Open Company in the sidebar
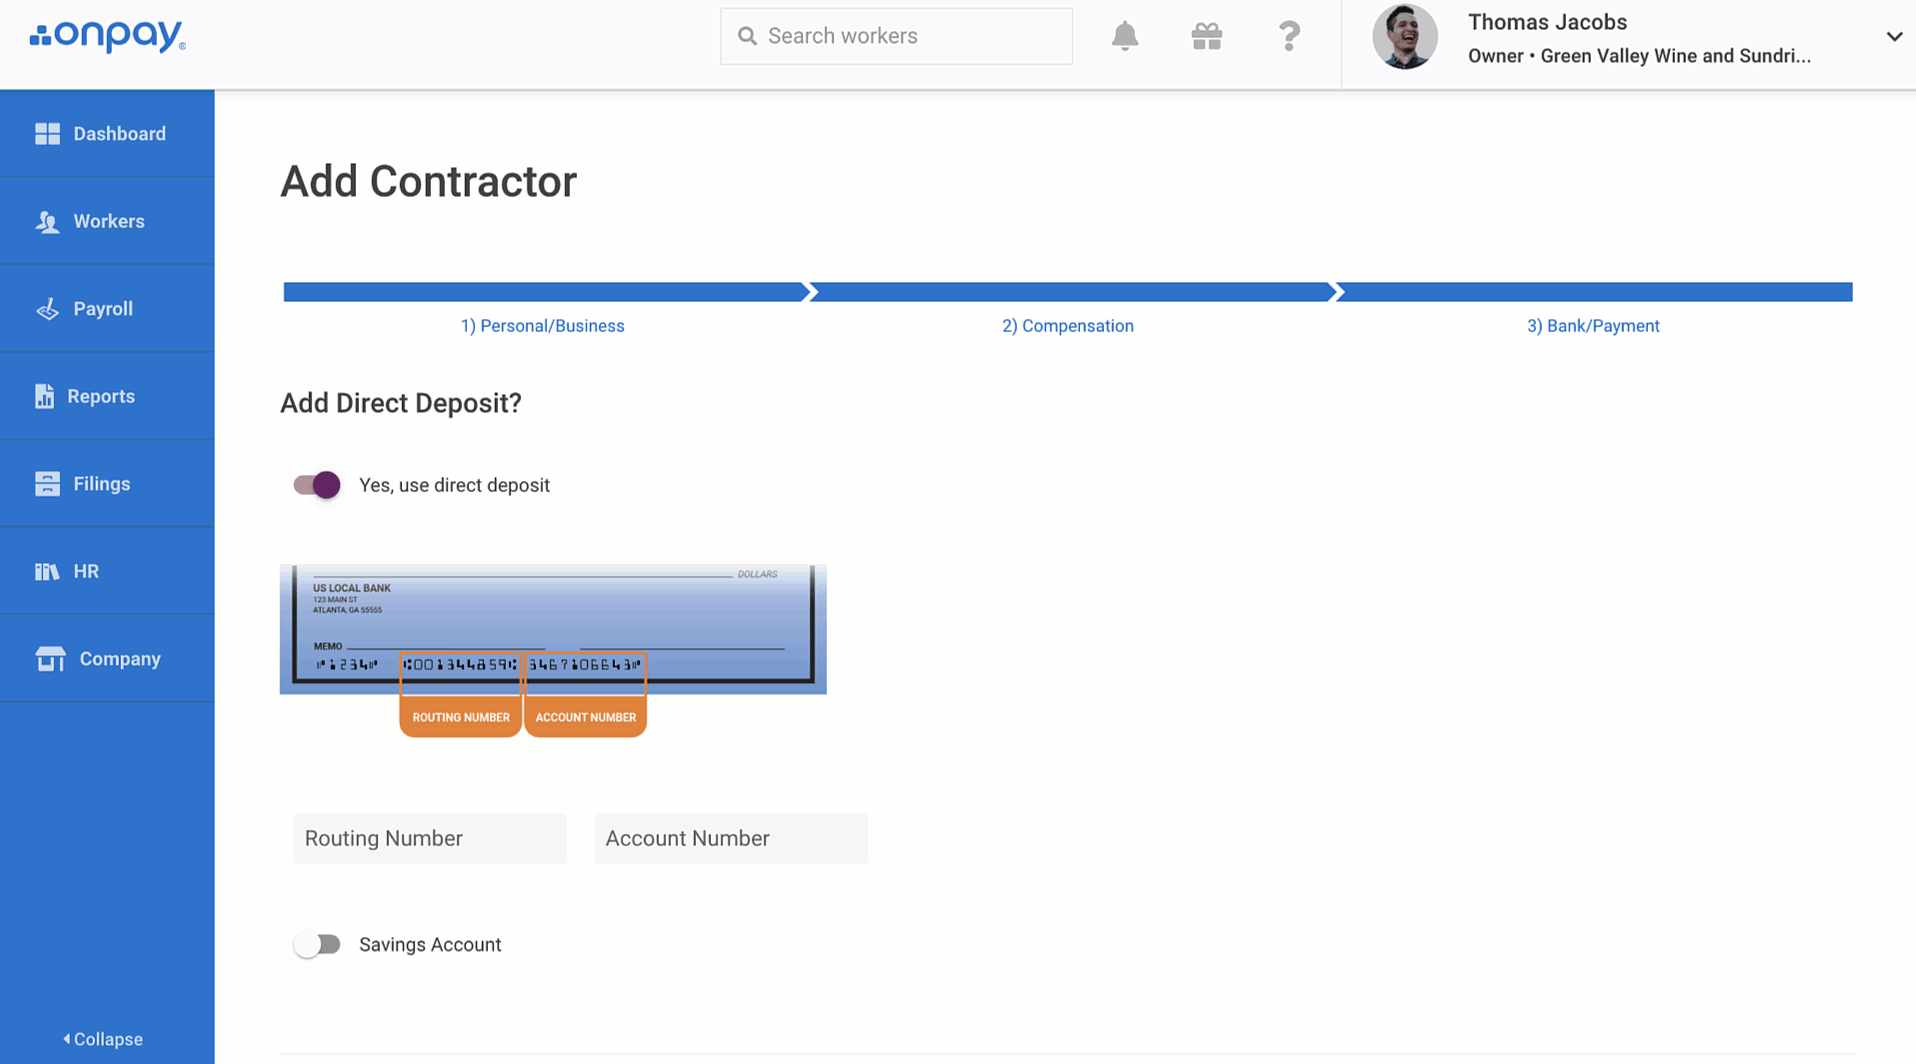1916x1064 pixels. (107, 659)
